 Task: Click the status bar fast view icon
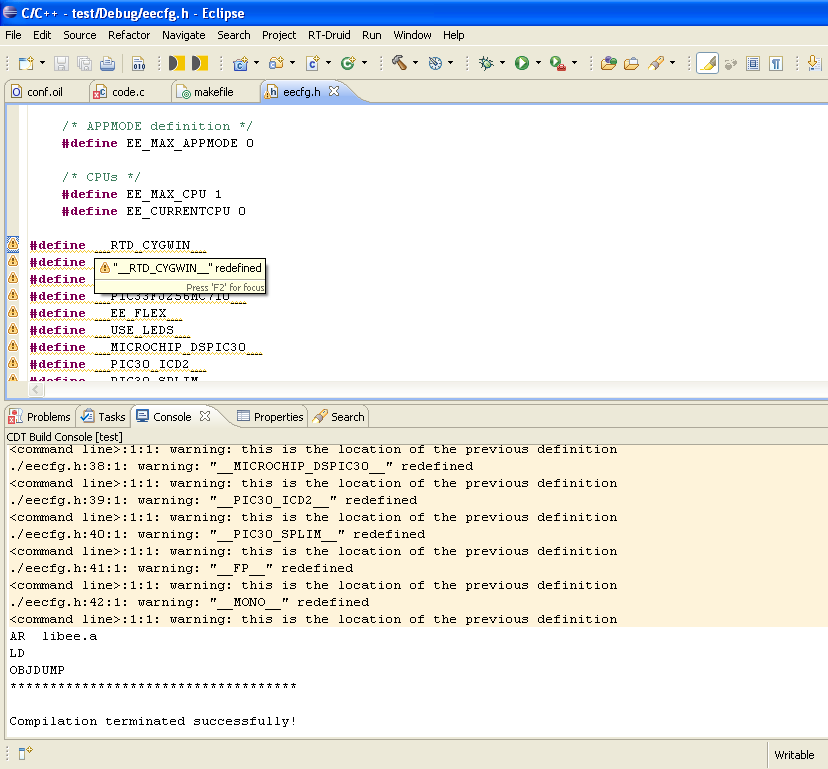(x=25, y=753)
